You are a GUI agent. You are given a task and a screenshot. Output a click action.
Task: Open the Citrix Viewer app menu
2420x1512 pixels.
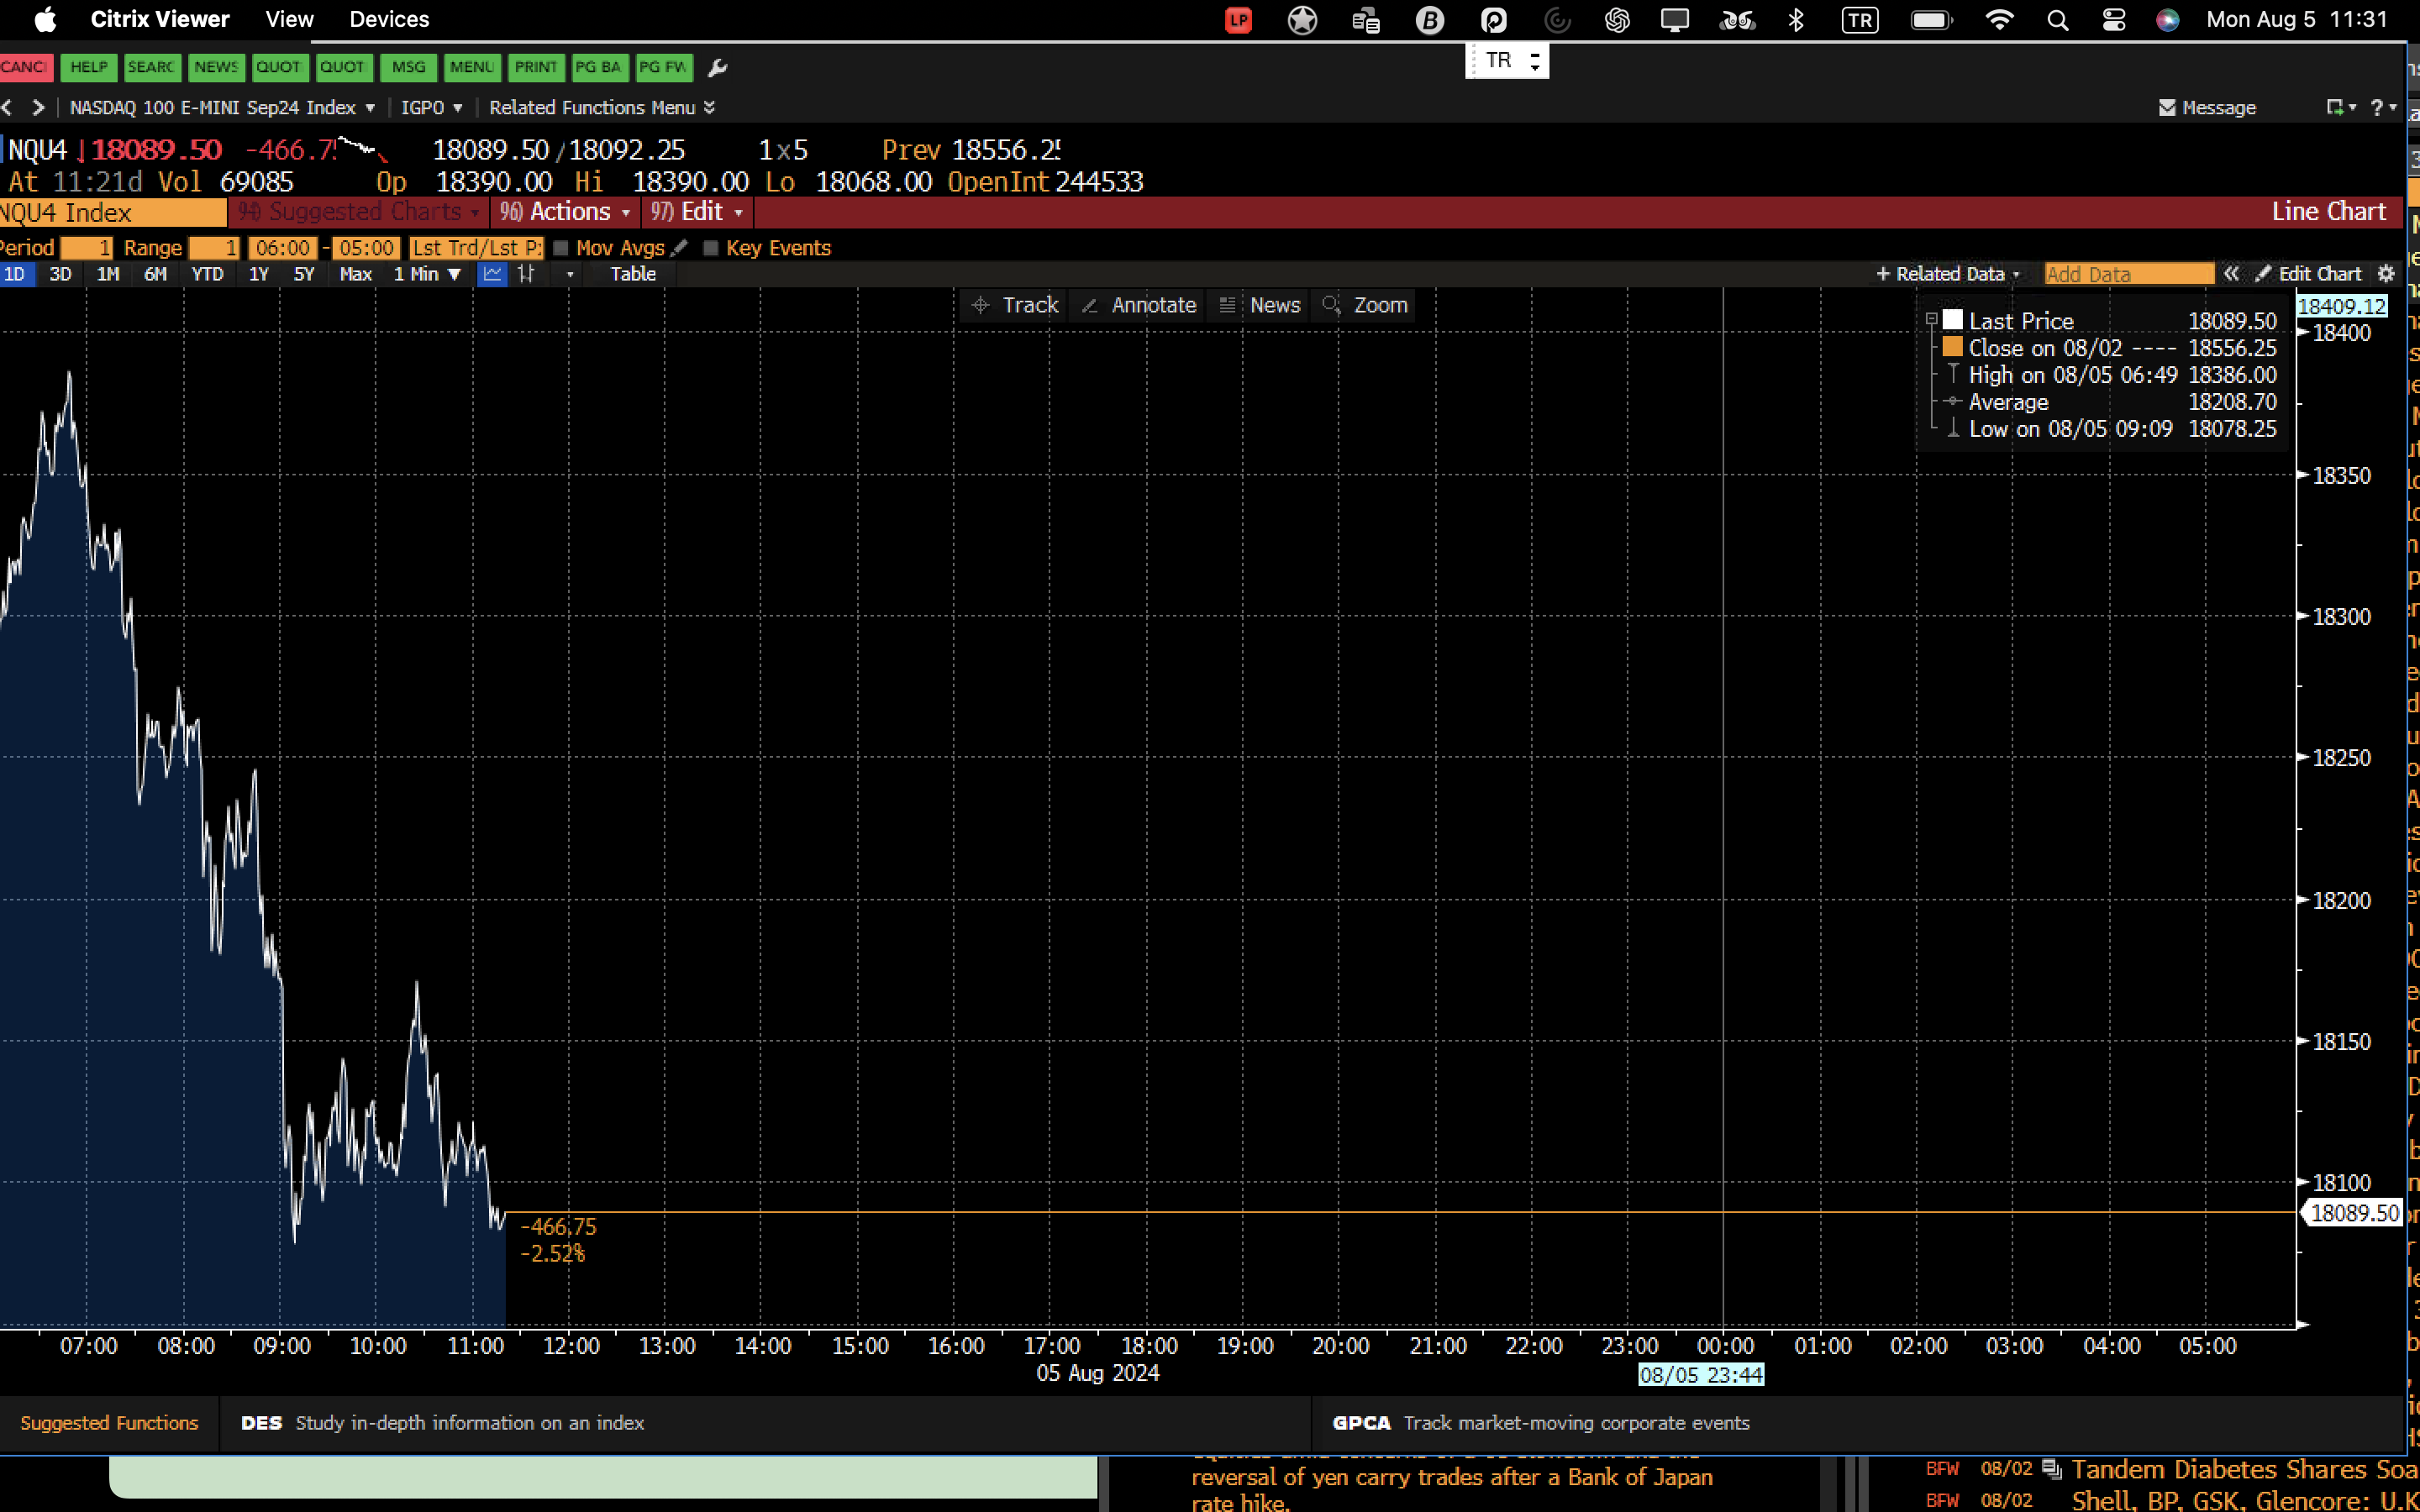pos(160,19)
